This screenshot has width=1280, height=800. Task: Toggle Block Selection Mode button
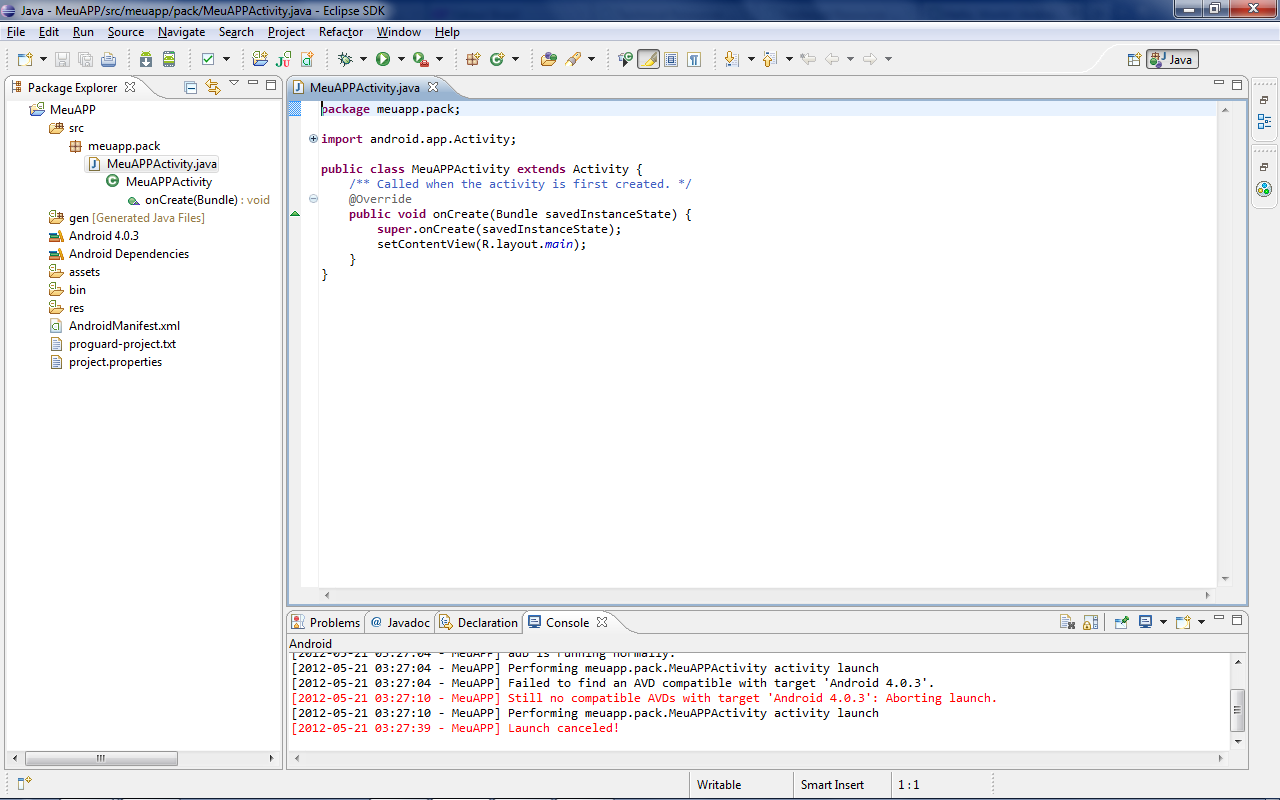pos(671,59)
